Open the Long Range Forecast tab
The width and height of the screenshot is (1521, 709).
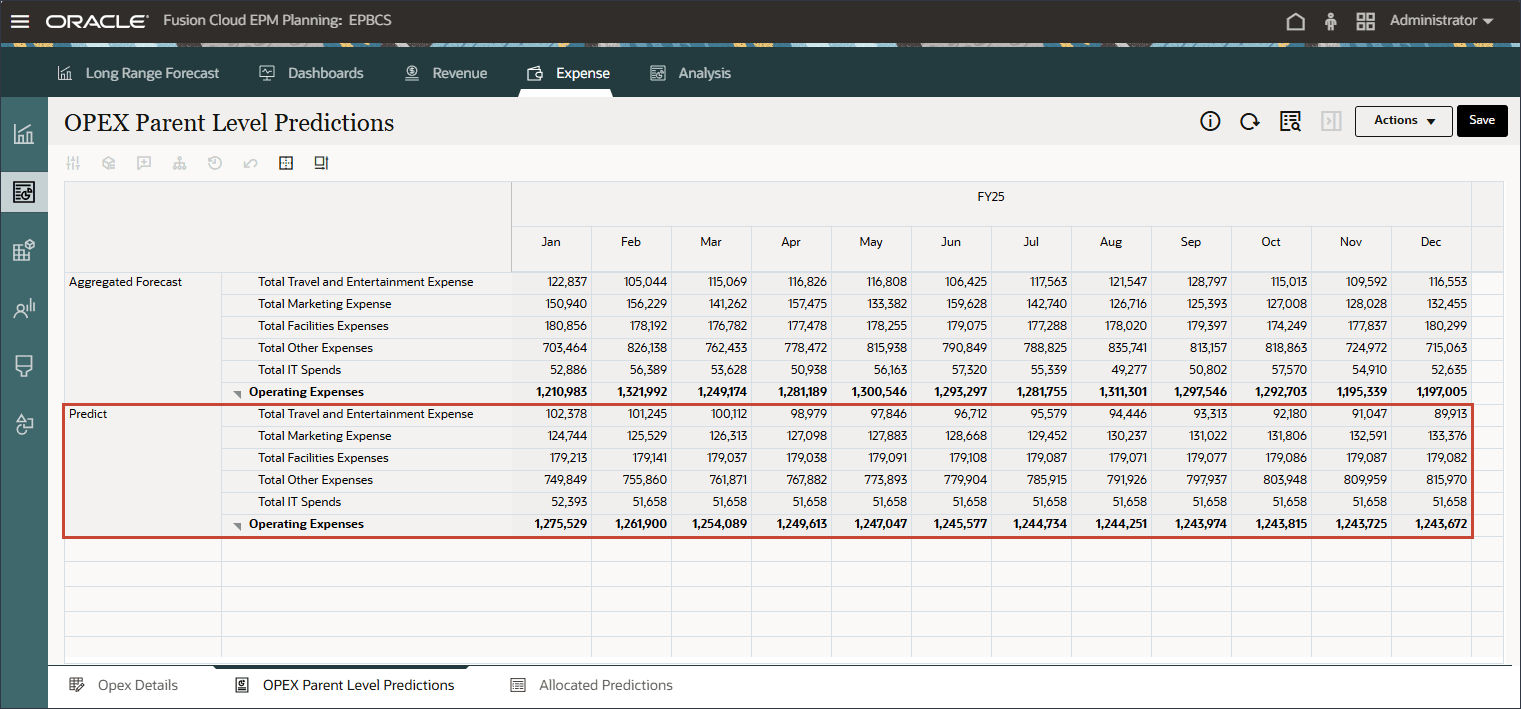[x=138, y=73]
